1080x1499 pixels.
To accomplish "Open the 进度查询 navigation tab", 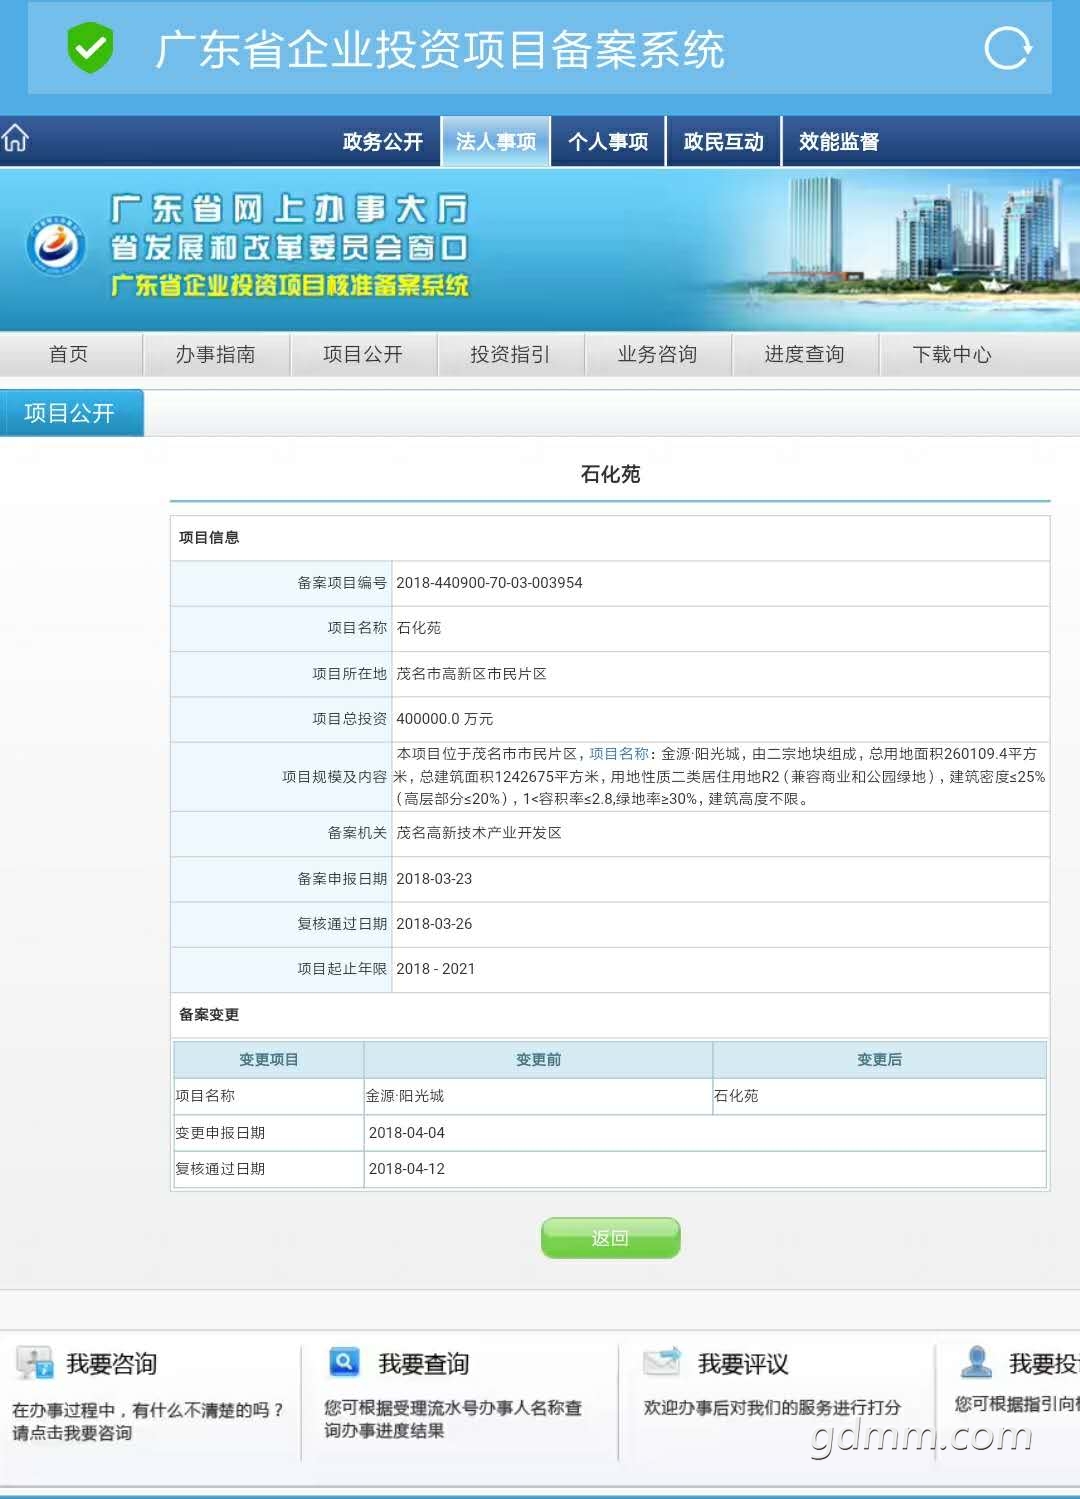I will 804,354.
